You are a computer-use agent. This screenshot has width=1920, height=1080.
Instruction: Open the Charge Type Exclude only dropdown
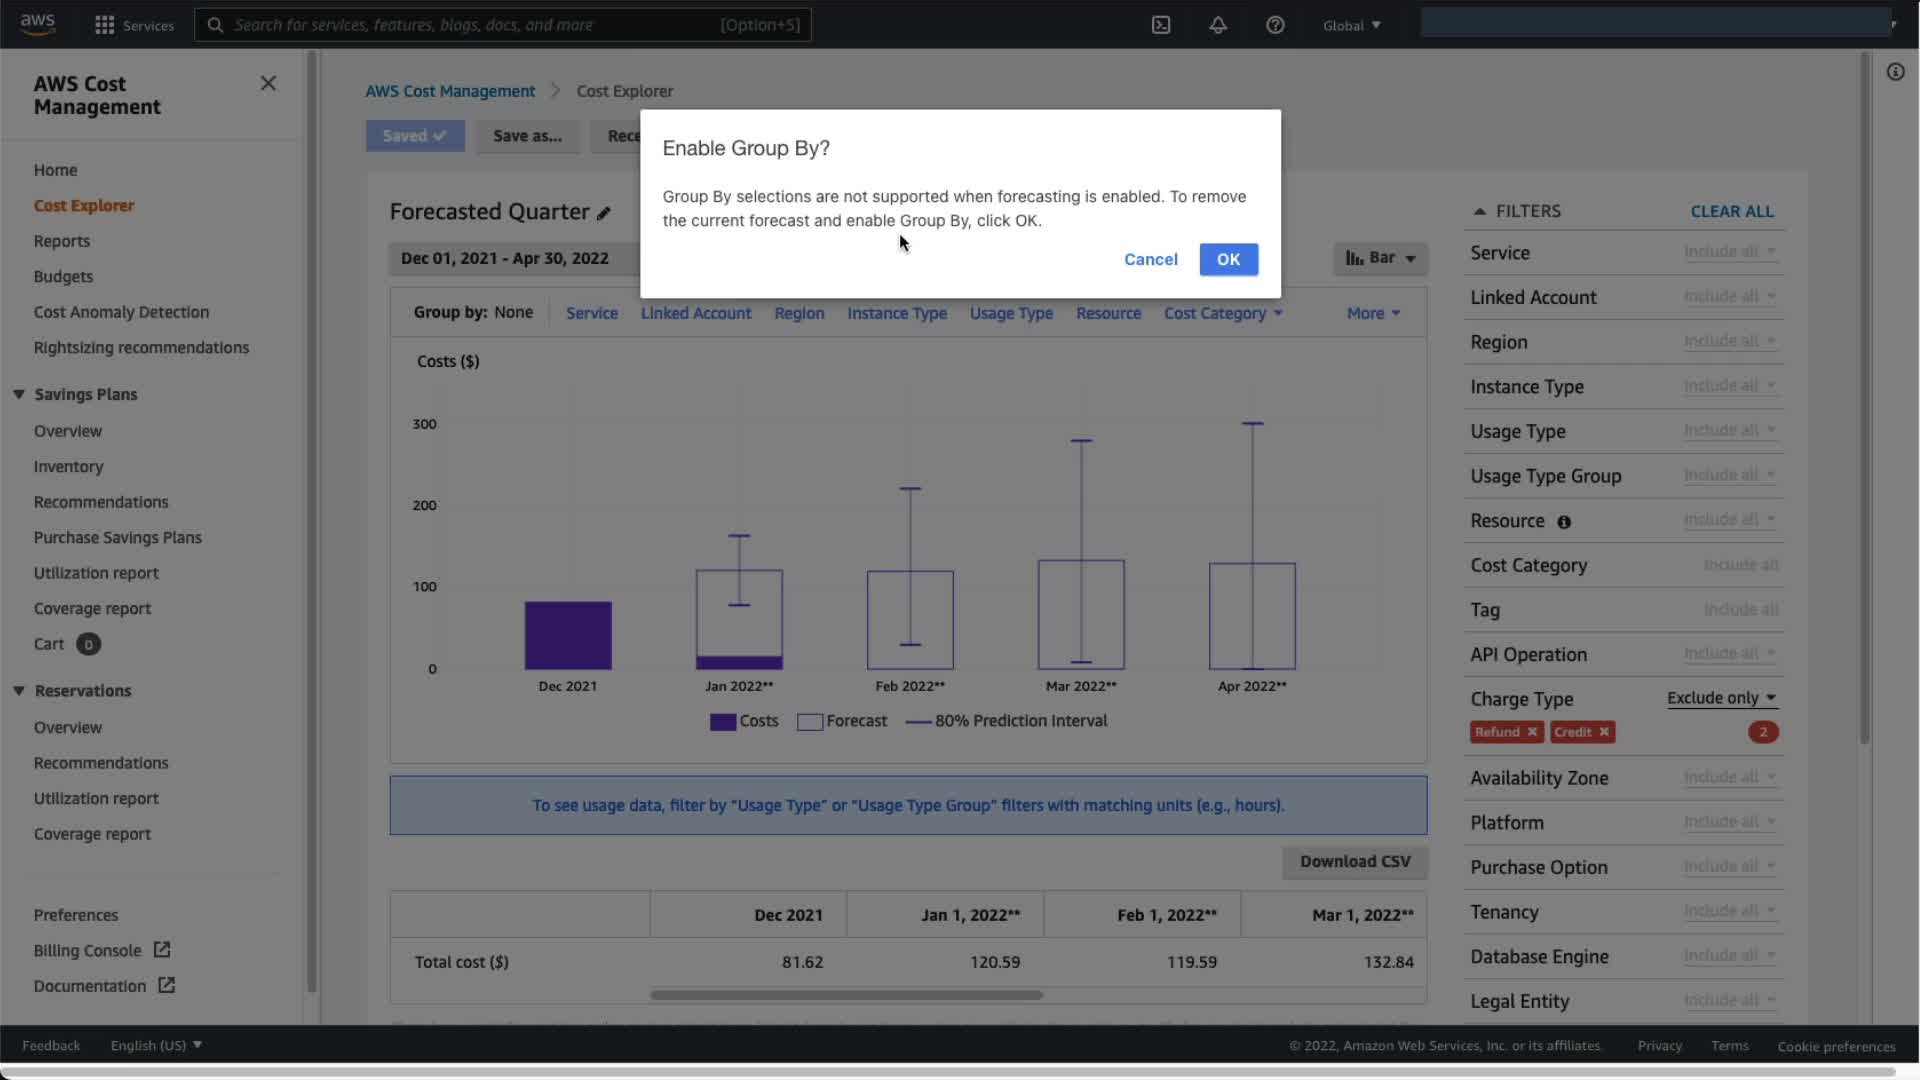coord(1721,698)
